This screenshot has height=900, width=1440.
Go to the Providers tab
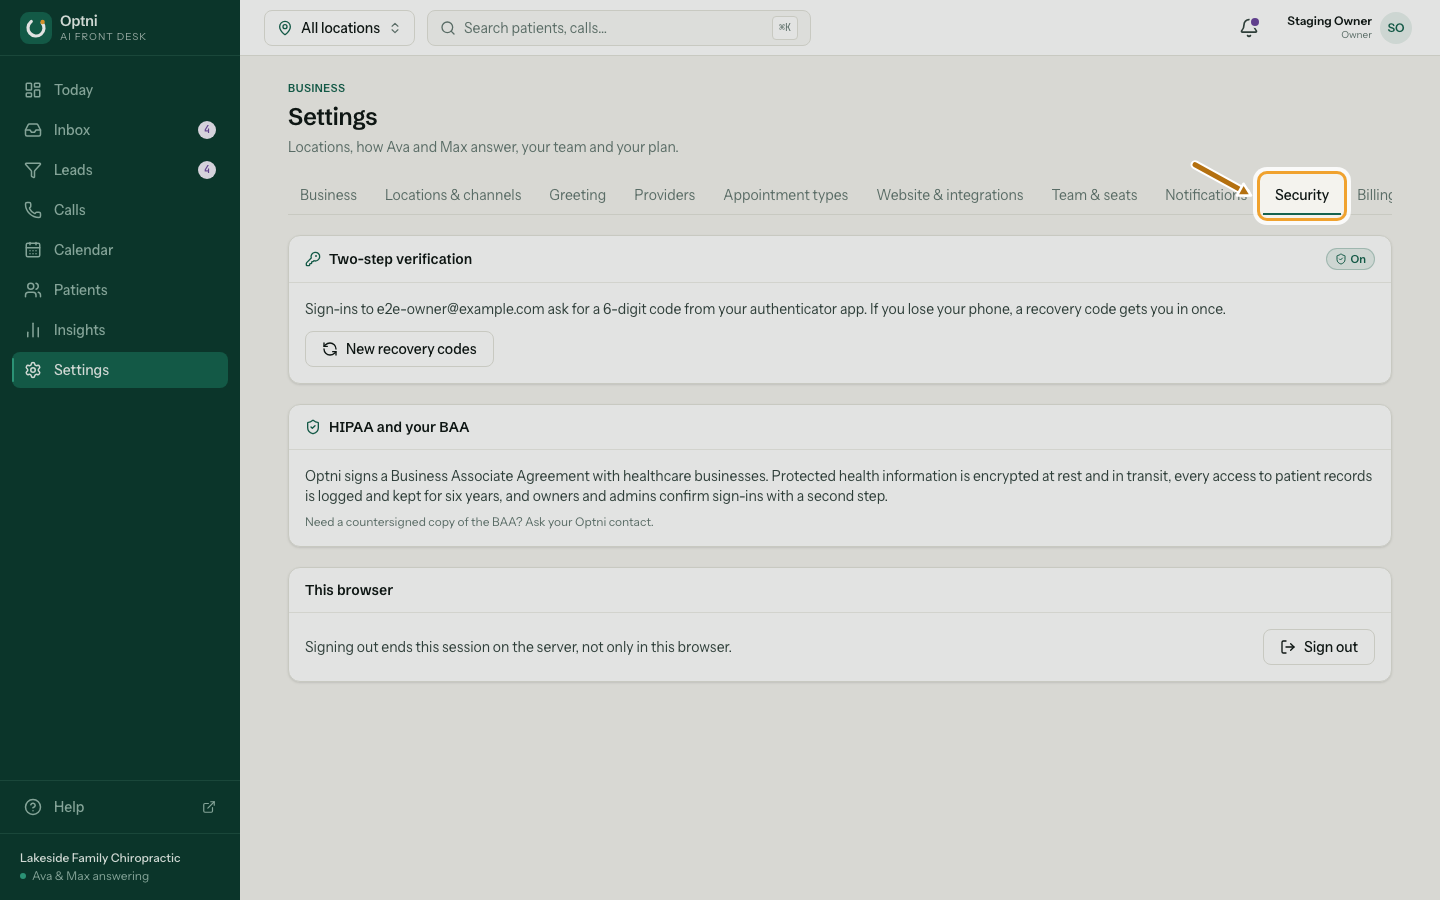click(x=664, y=195)
